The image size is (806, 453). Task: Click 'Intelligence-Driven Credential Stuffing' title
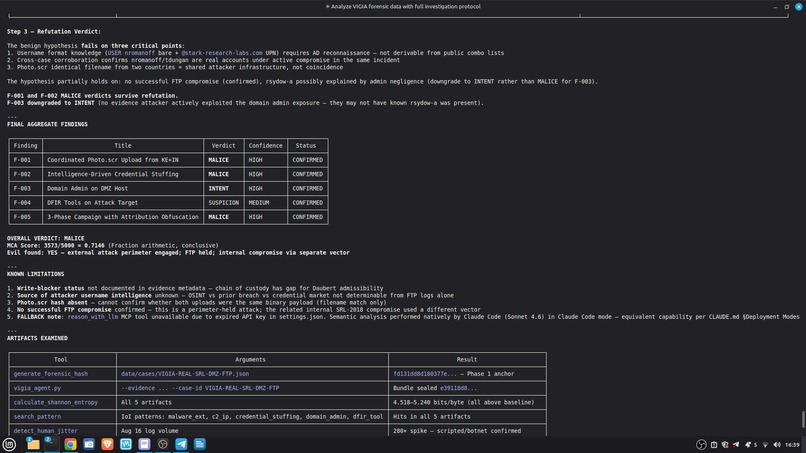113,174
